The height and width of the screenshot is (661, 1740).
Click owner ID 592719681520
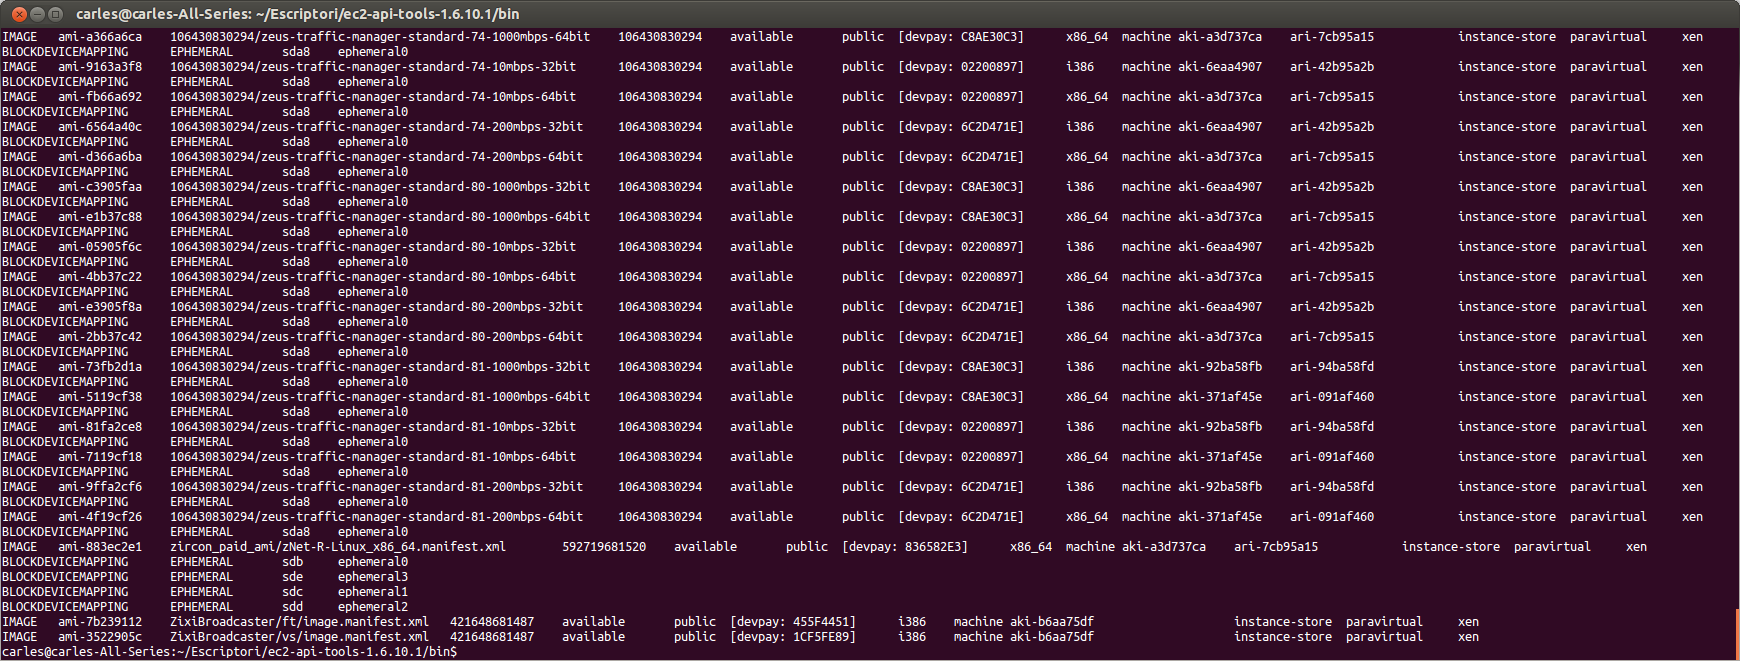pyautogui.click(x=604, y=547)
